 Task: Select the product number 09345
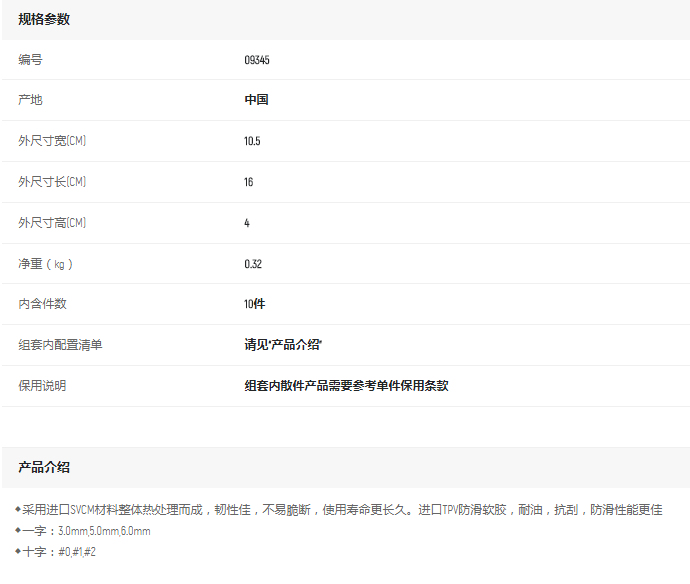[x=257, y=60]
